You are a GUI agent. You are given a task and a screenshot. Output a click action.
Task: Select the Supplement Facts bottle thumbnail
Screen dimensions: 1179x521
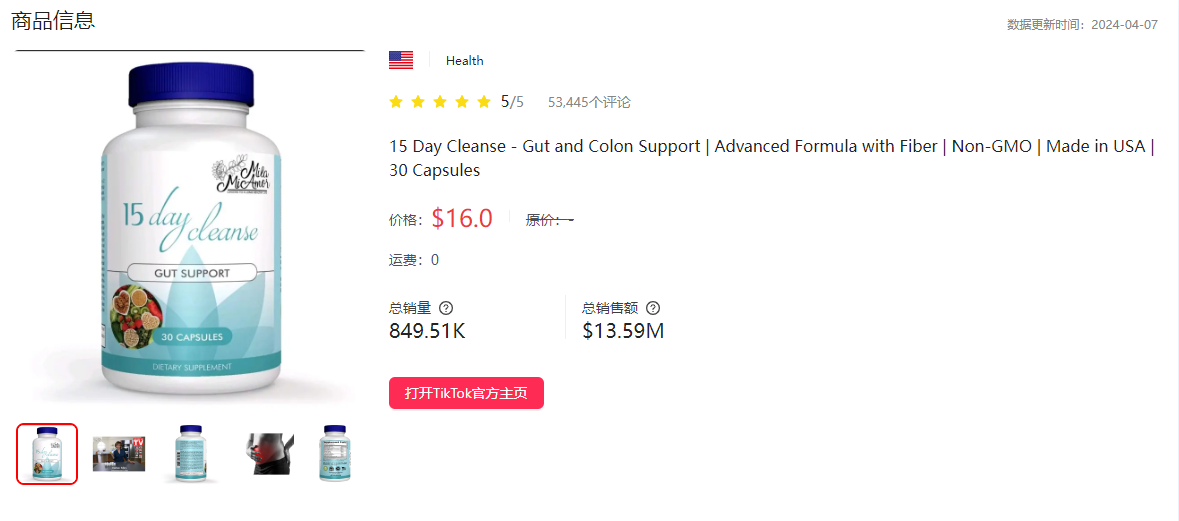(x=335, y=454)
